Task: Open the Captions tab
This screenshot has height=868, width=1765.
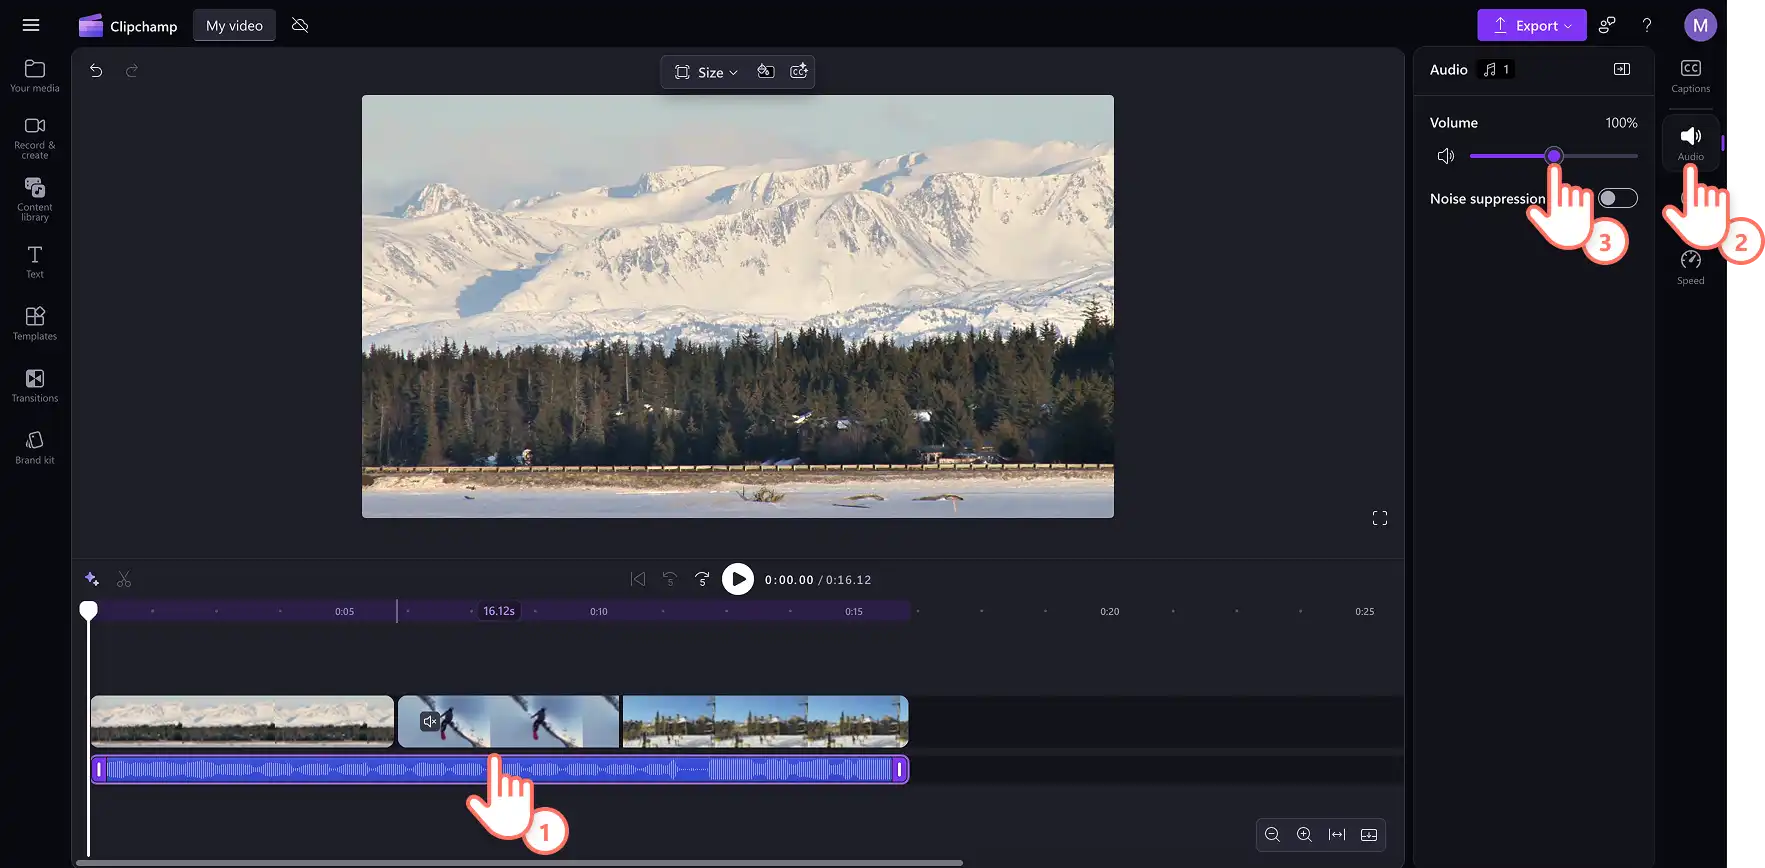Action: click(x=1691, y=76)
